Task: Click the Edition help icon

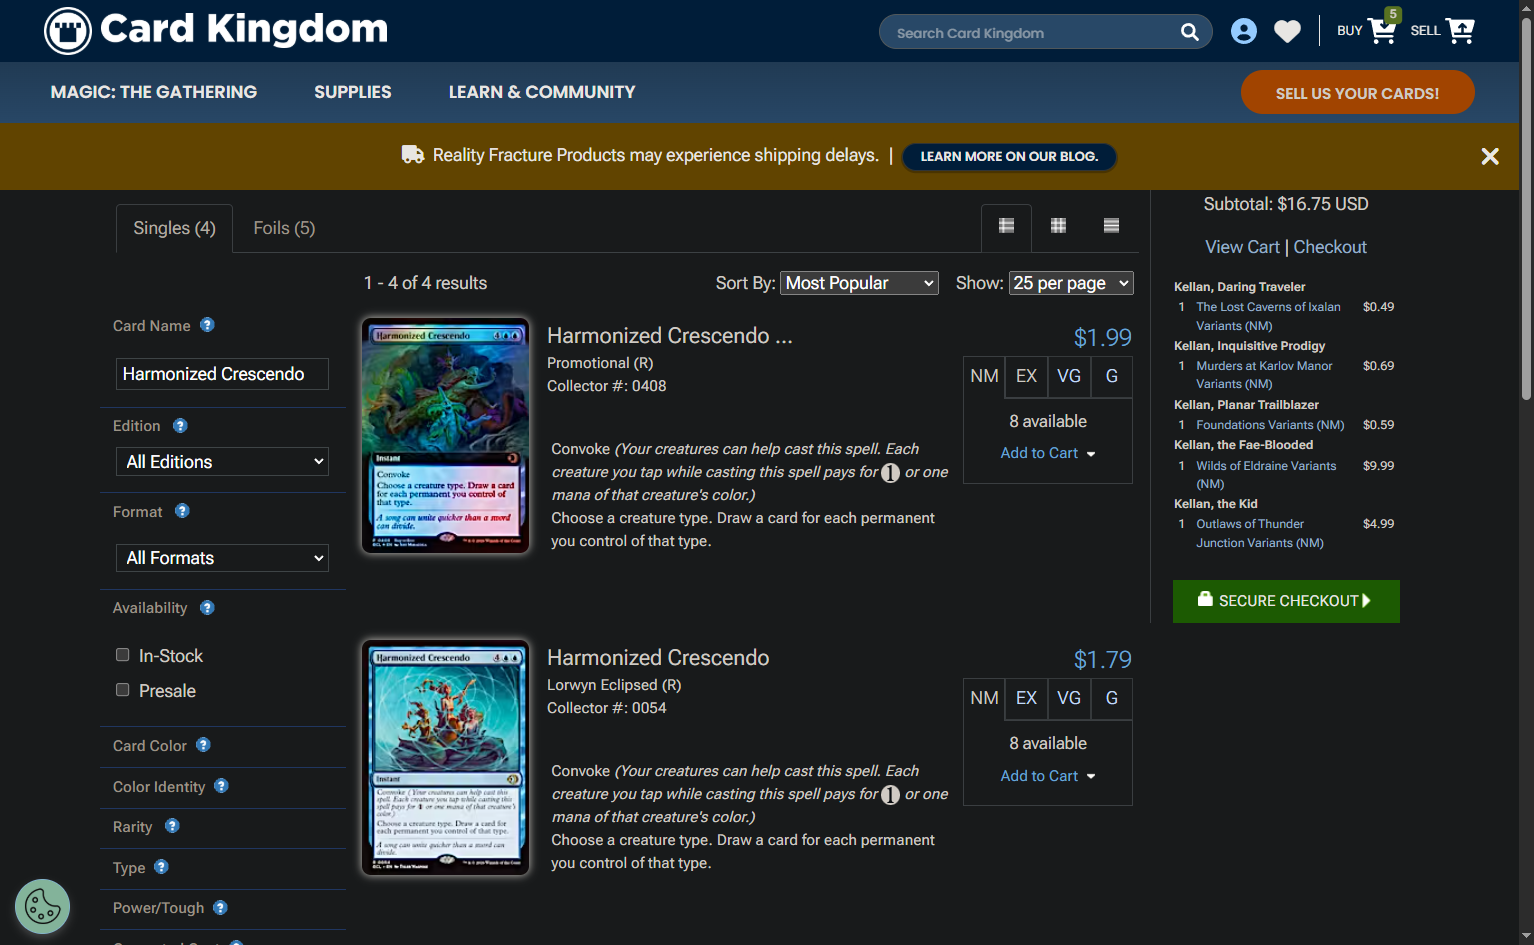Action: [x=180, y=426]
